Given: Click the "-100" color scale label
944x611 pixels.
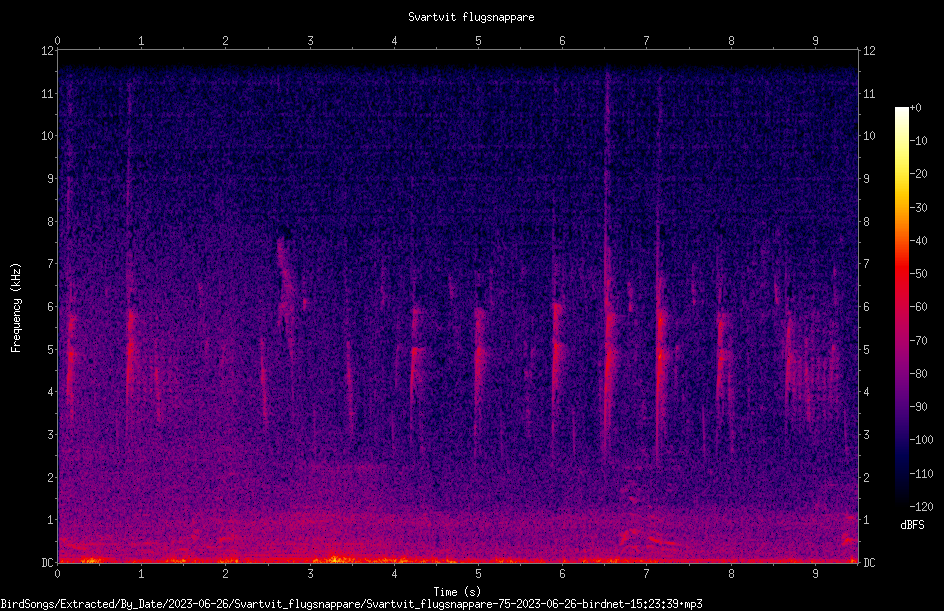Looking at the screenshot, I should click(x=921, y=440).
